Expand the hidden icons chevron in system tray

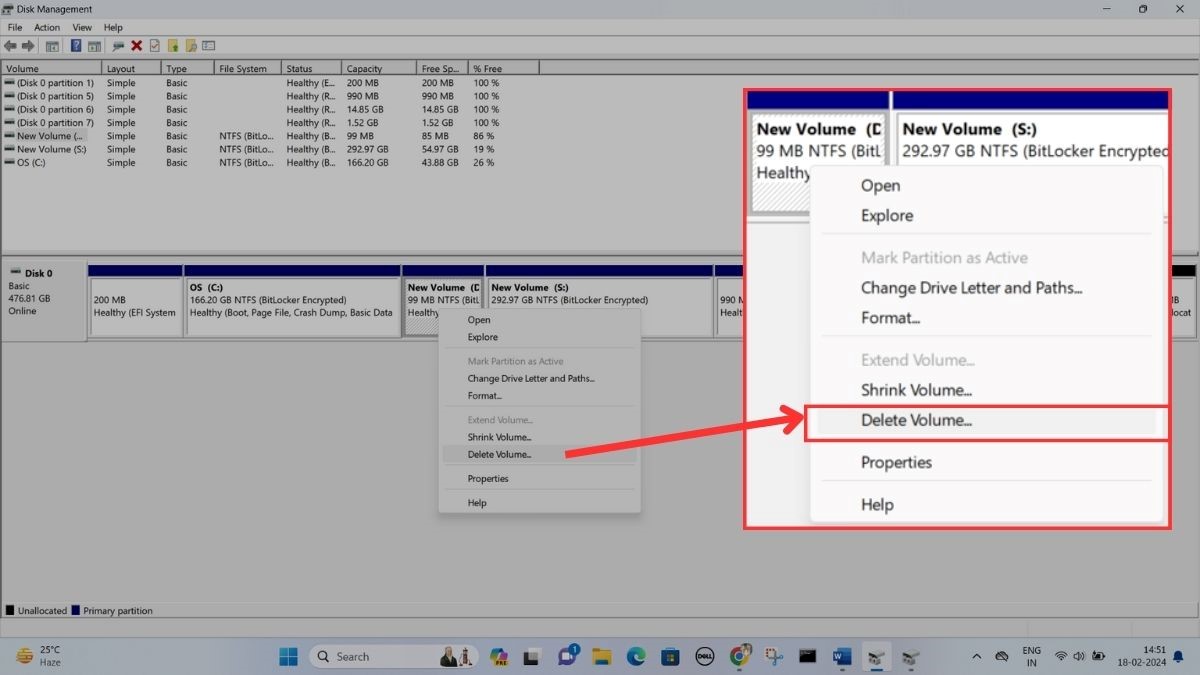(x=976, y=656)
